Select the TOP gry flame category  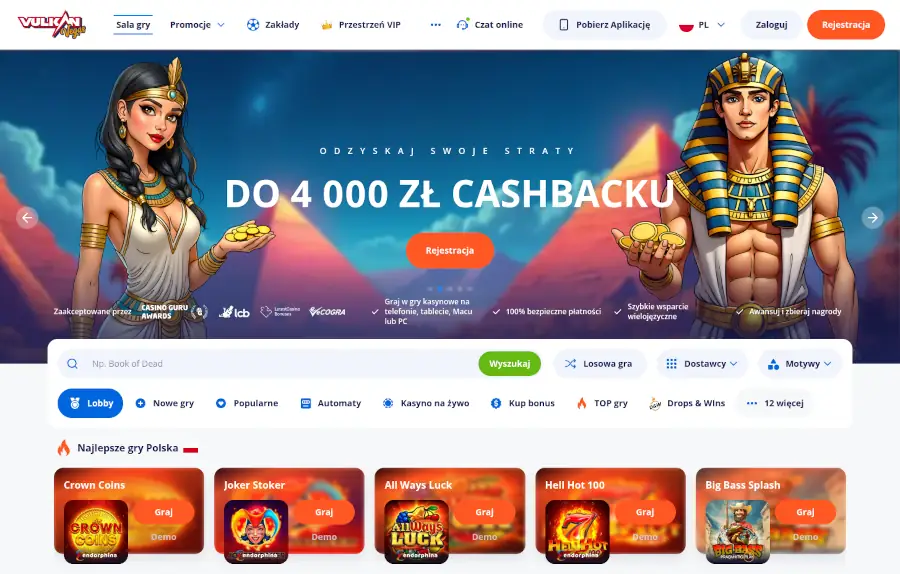[x=602, y=403]
